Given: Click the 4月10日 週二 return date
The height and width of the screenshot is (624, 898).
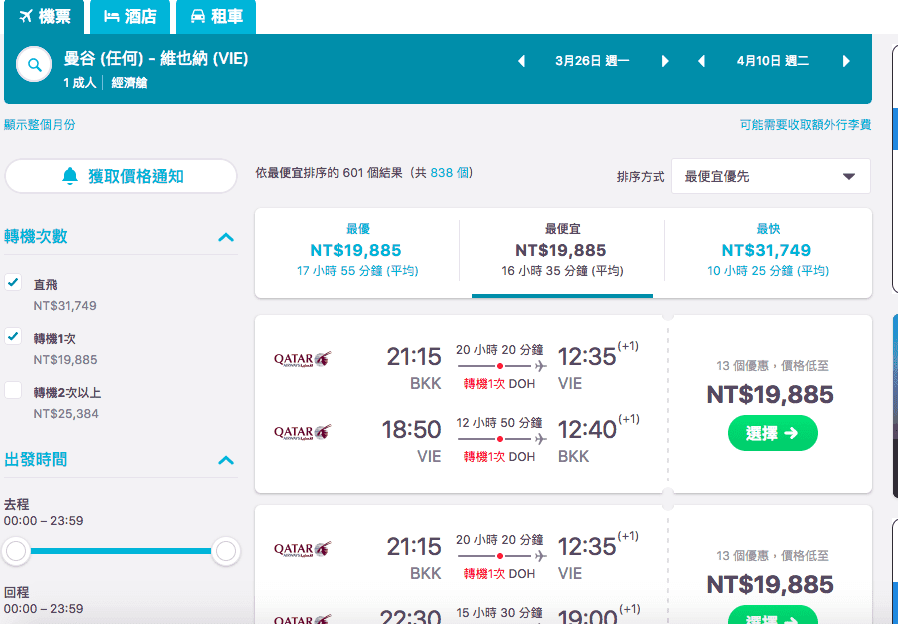Looking at the screenshot, I should pyautogui.click(x=773, y=61).
